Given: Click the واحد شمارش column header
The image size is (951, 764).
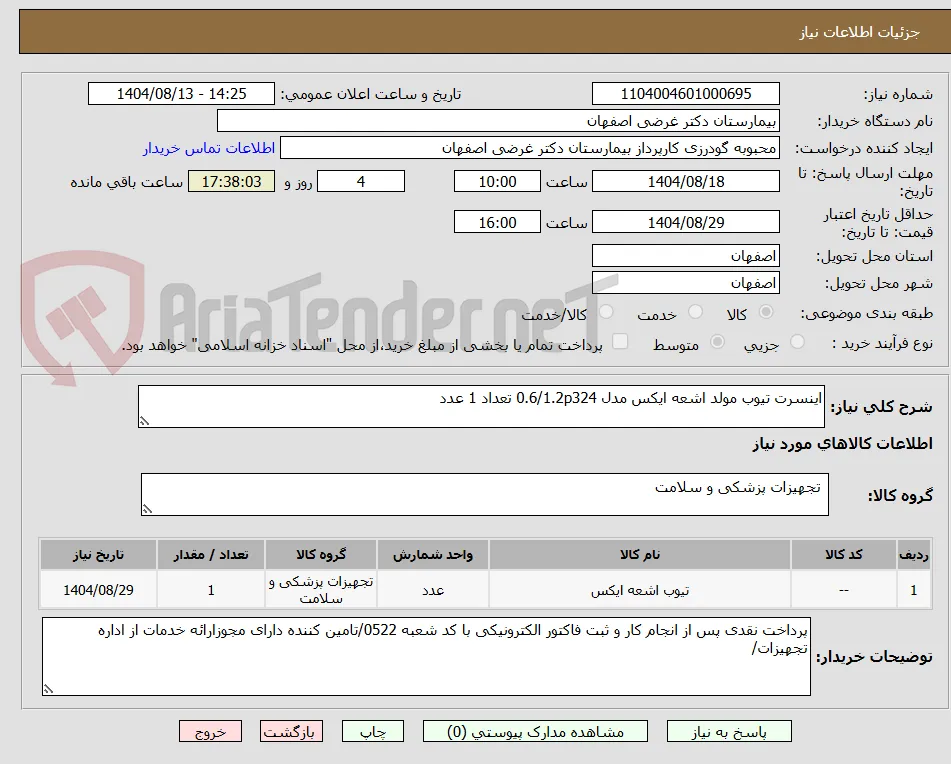Looking at the screenshot, I should [x=433, y=555].
